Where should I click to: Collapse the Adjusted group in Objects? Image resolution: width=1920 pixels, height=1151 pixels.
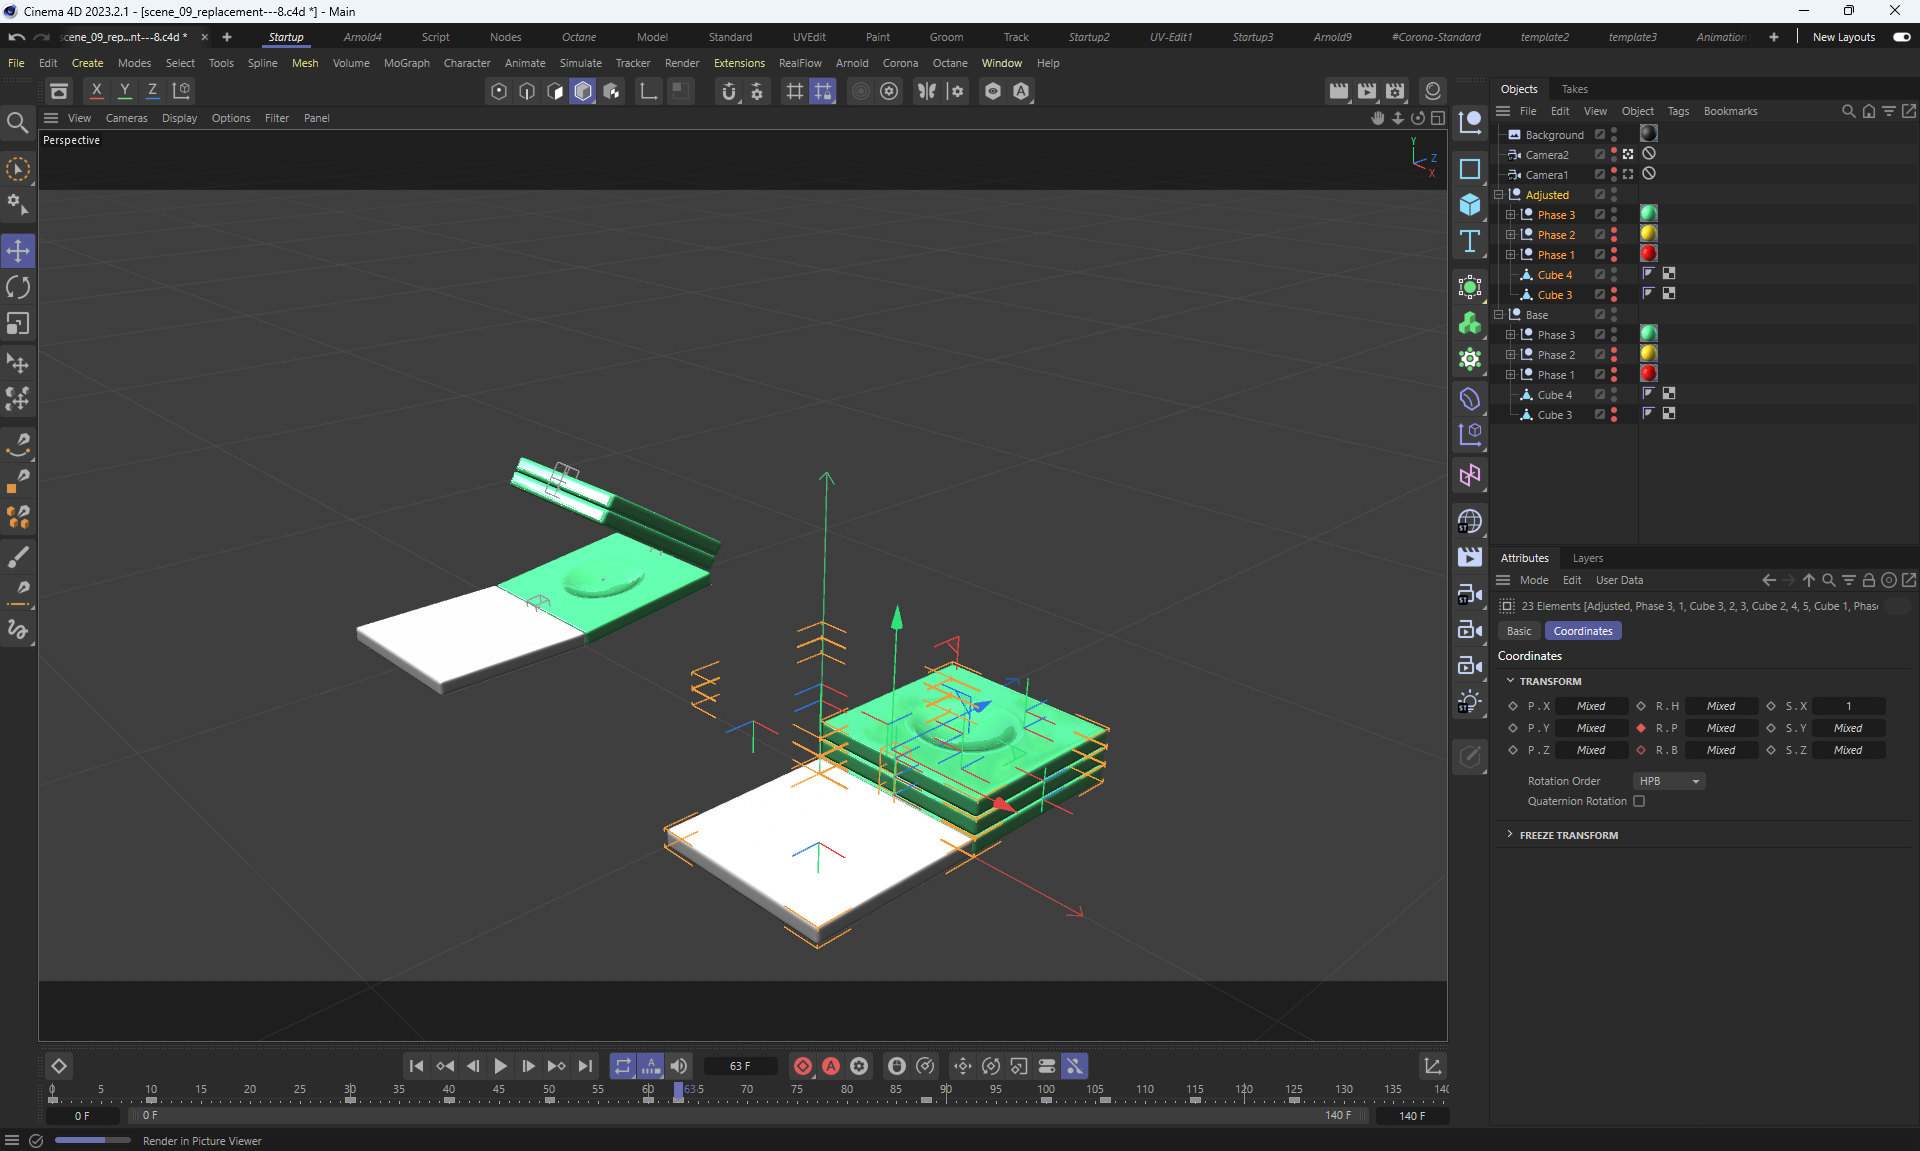click(x=1499, y=195)
